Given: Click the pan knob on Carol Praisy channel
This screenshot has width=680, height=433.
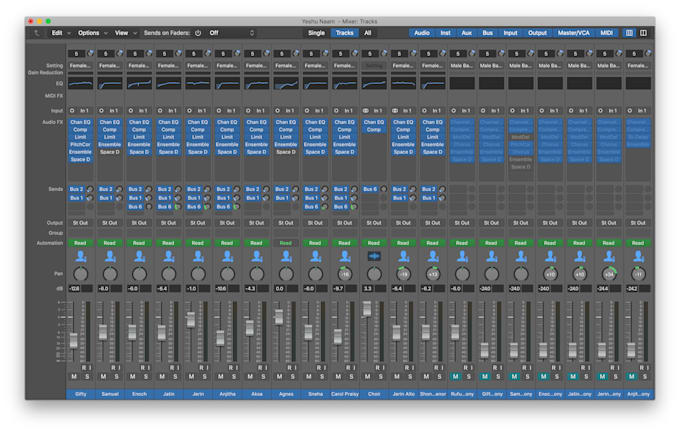Looking at the screenshot, I should click(345, 274).
